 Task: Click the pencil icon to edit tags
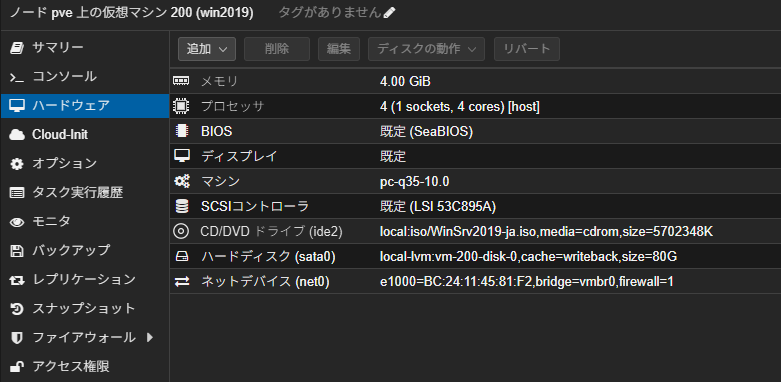pos(390,13)
